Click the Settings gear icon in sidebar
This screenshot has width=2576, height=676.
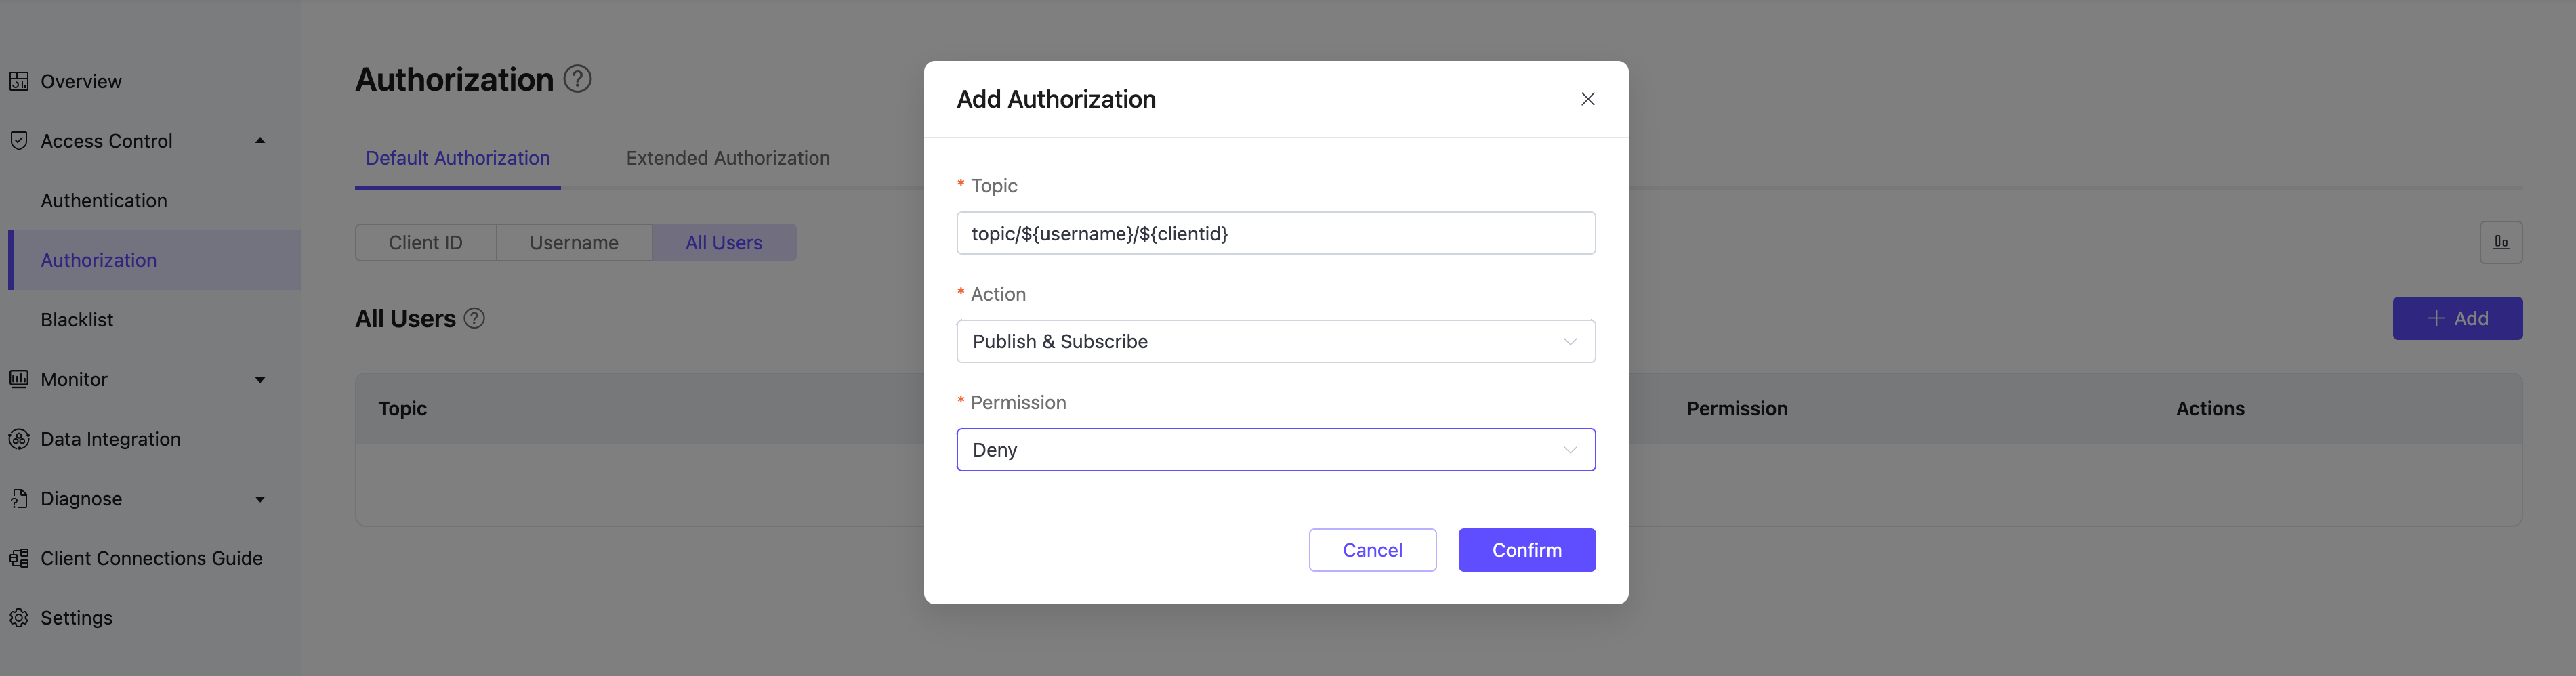19,618
